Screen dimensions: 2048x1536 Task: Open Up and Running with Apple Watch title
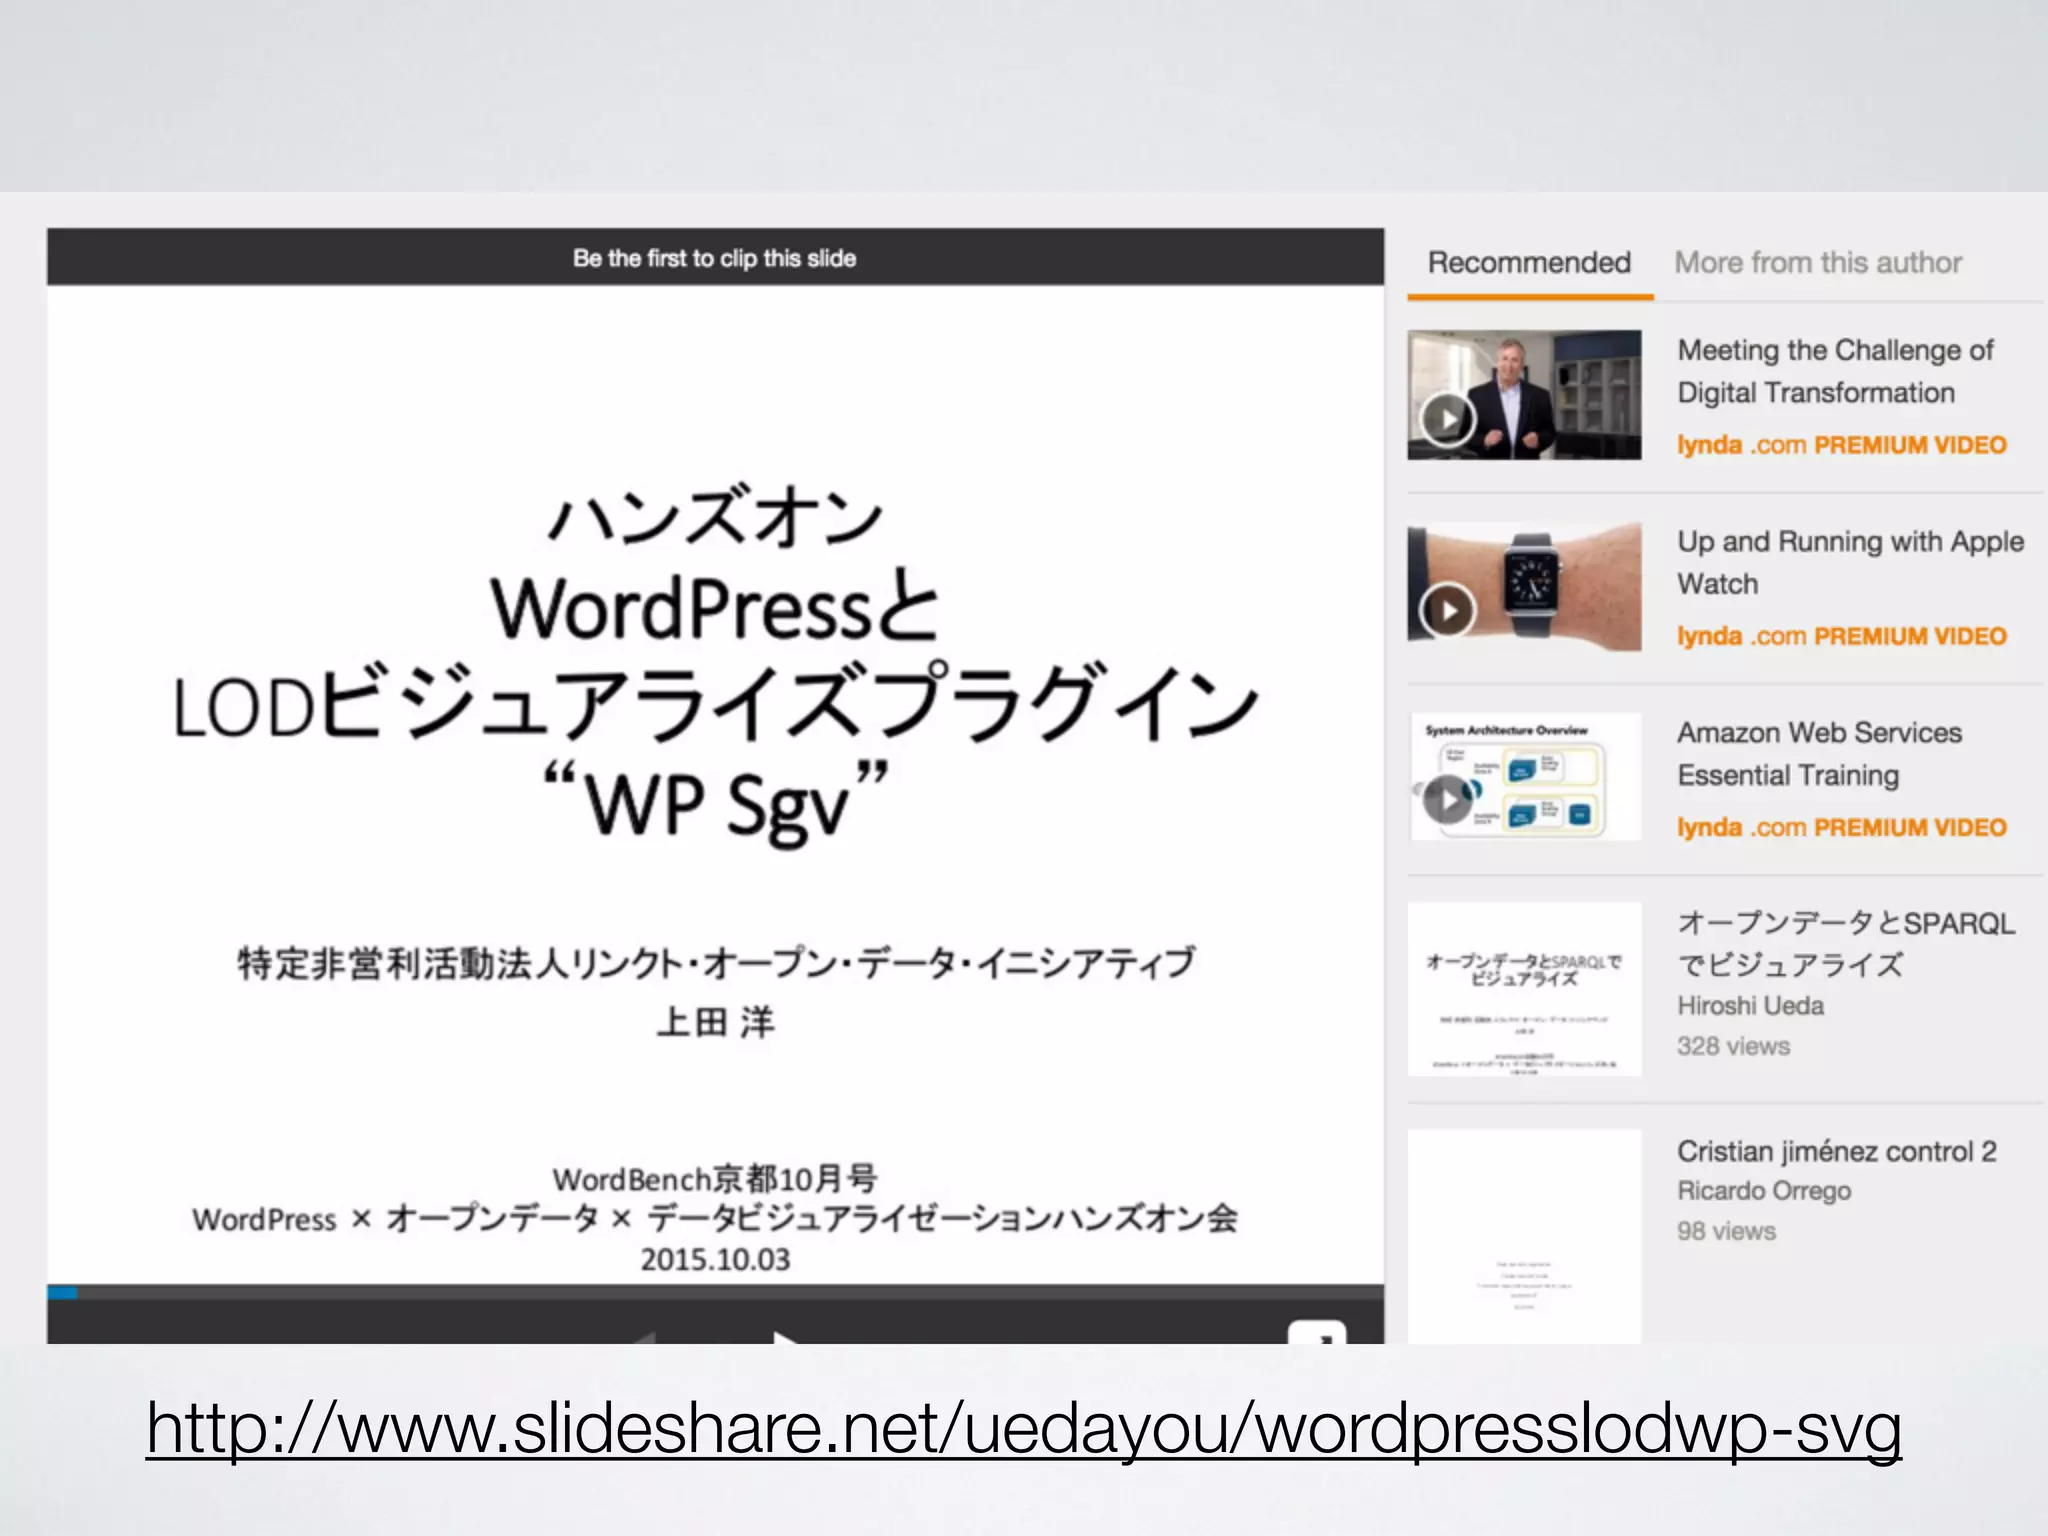tap(1850, 562)
